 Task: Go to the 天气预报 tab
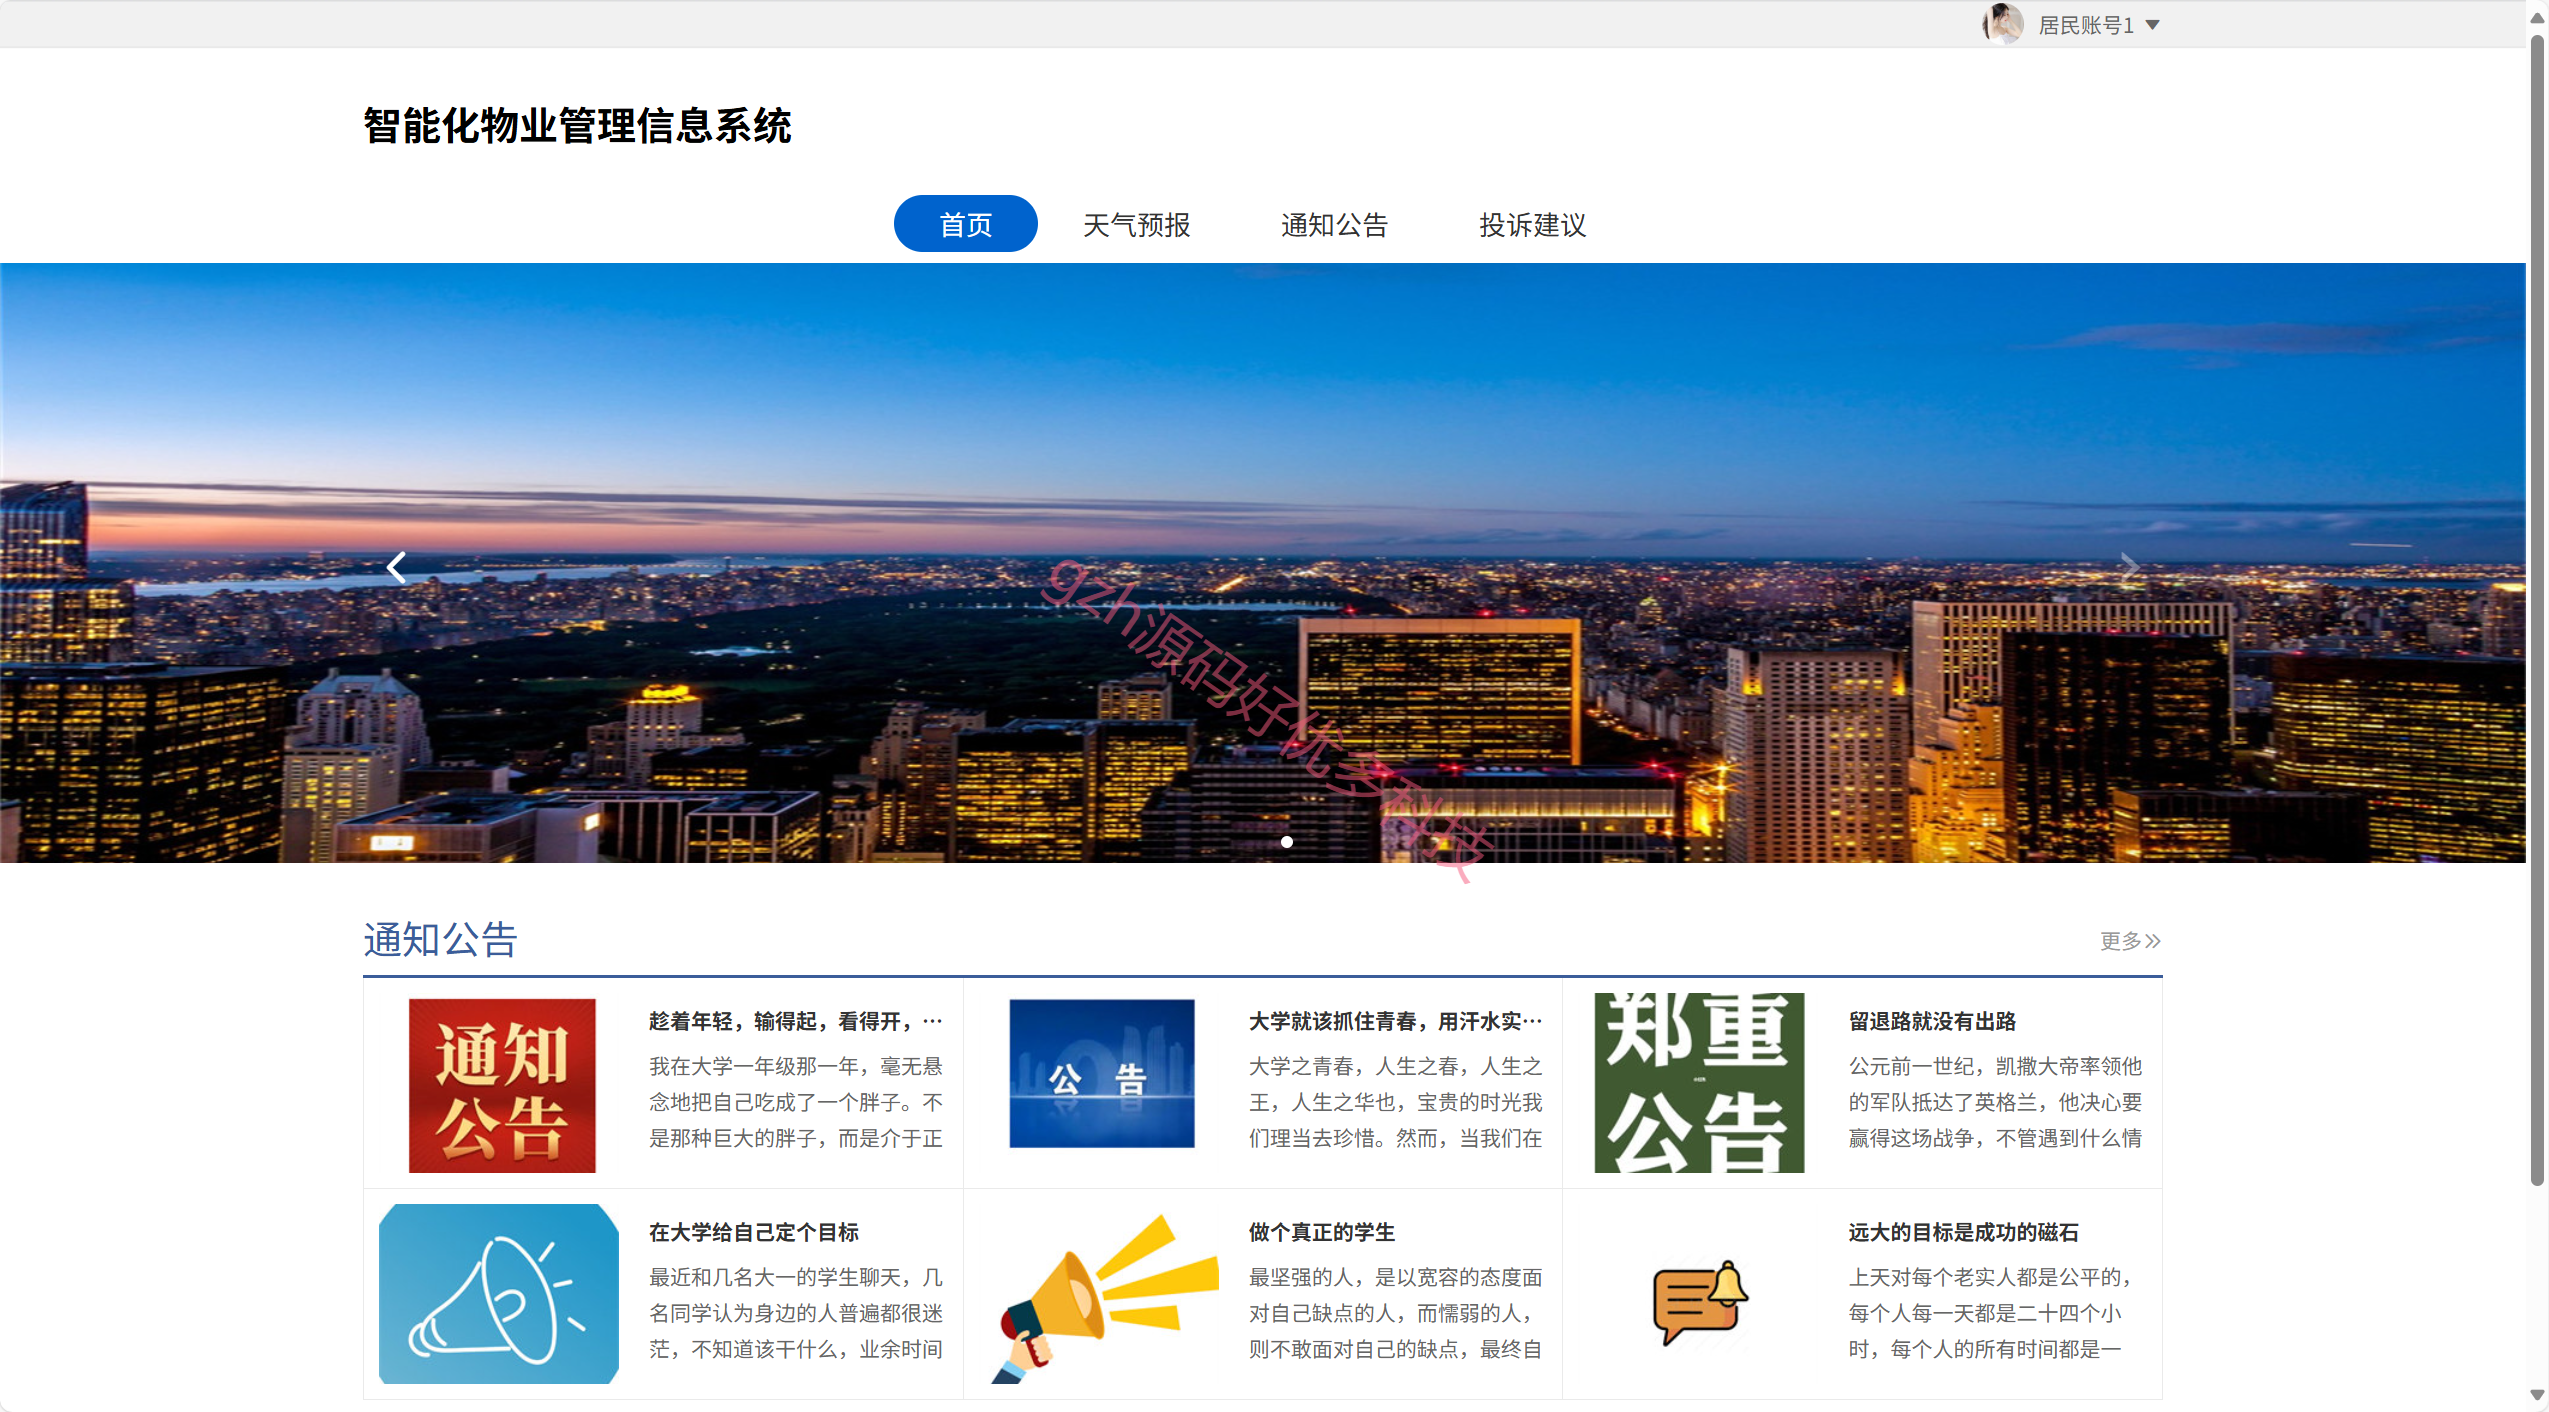pos(1136,224)
